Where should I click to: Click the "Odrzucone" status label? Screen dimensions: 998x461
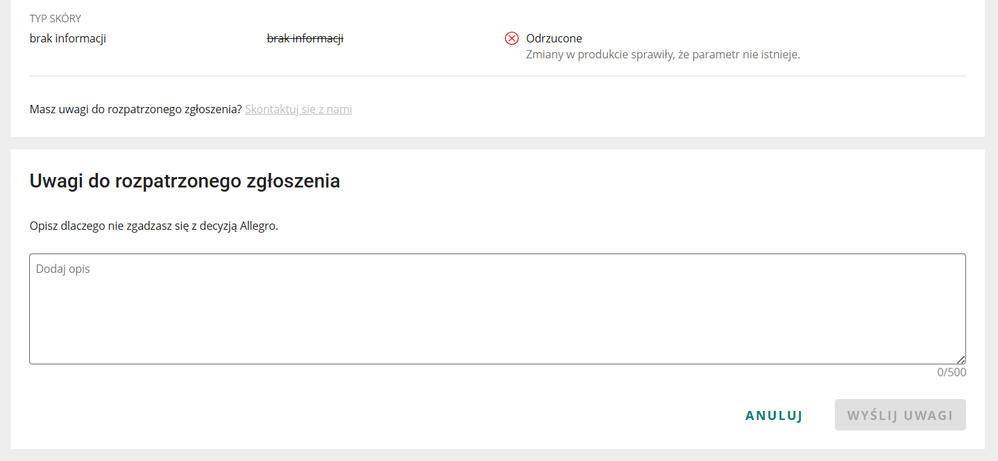click(554, 38)
